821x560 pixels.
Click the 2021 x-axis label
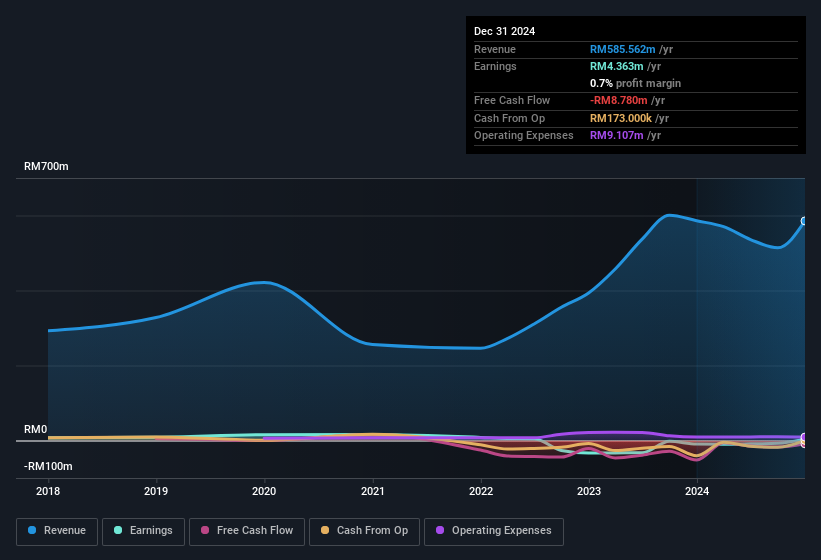pyautogui.click(x=373, y=491)
